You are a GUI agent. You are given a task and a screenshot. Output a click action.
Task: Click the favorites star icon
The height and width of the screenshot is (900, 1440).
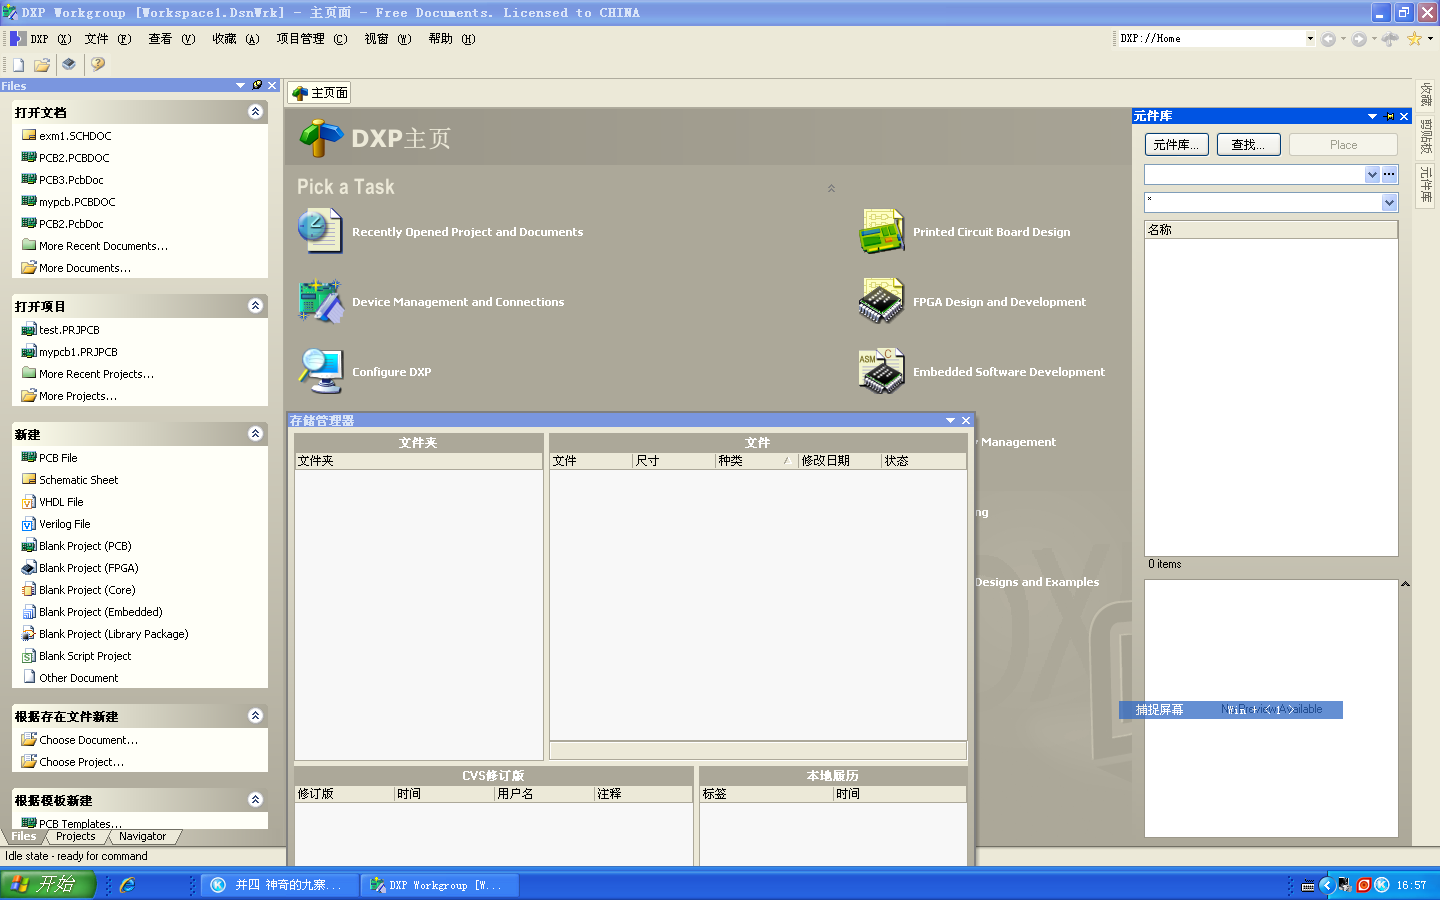click(1414, 39)
